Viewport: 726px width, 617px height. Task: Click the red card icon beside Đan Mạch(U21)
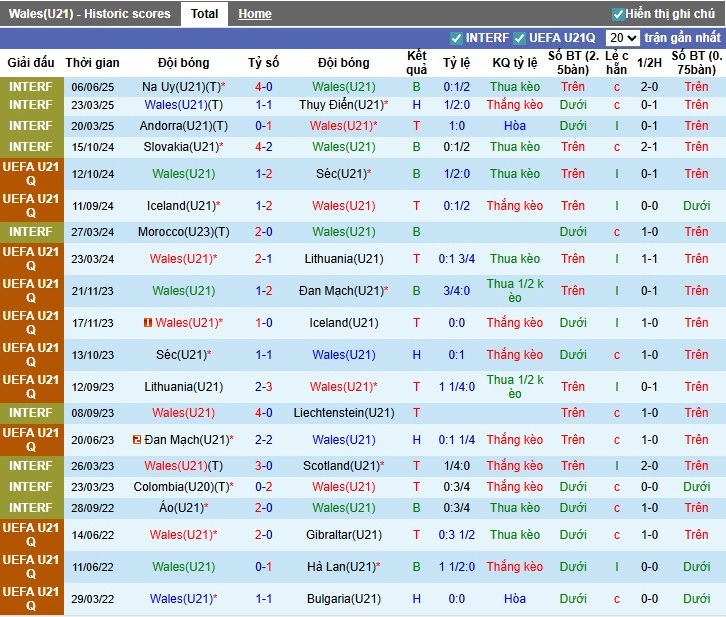point(137,440)
